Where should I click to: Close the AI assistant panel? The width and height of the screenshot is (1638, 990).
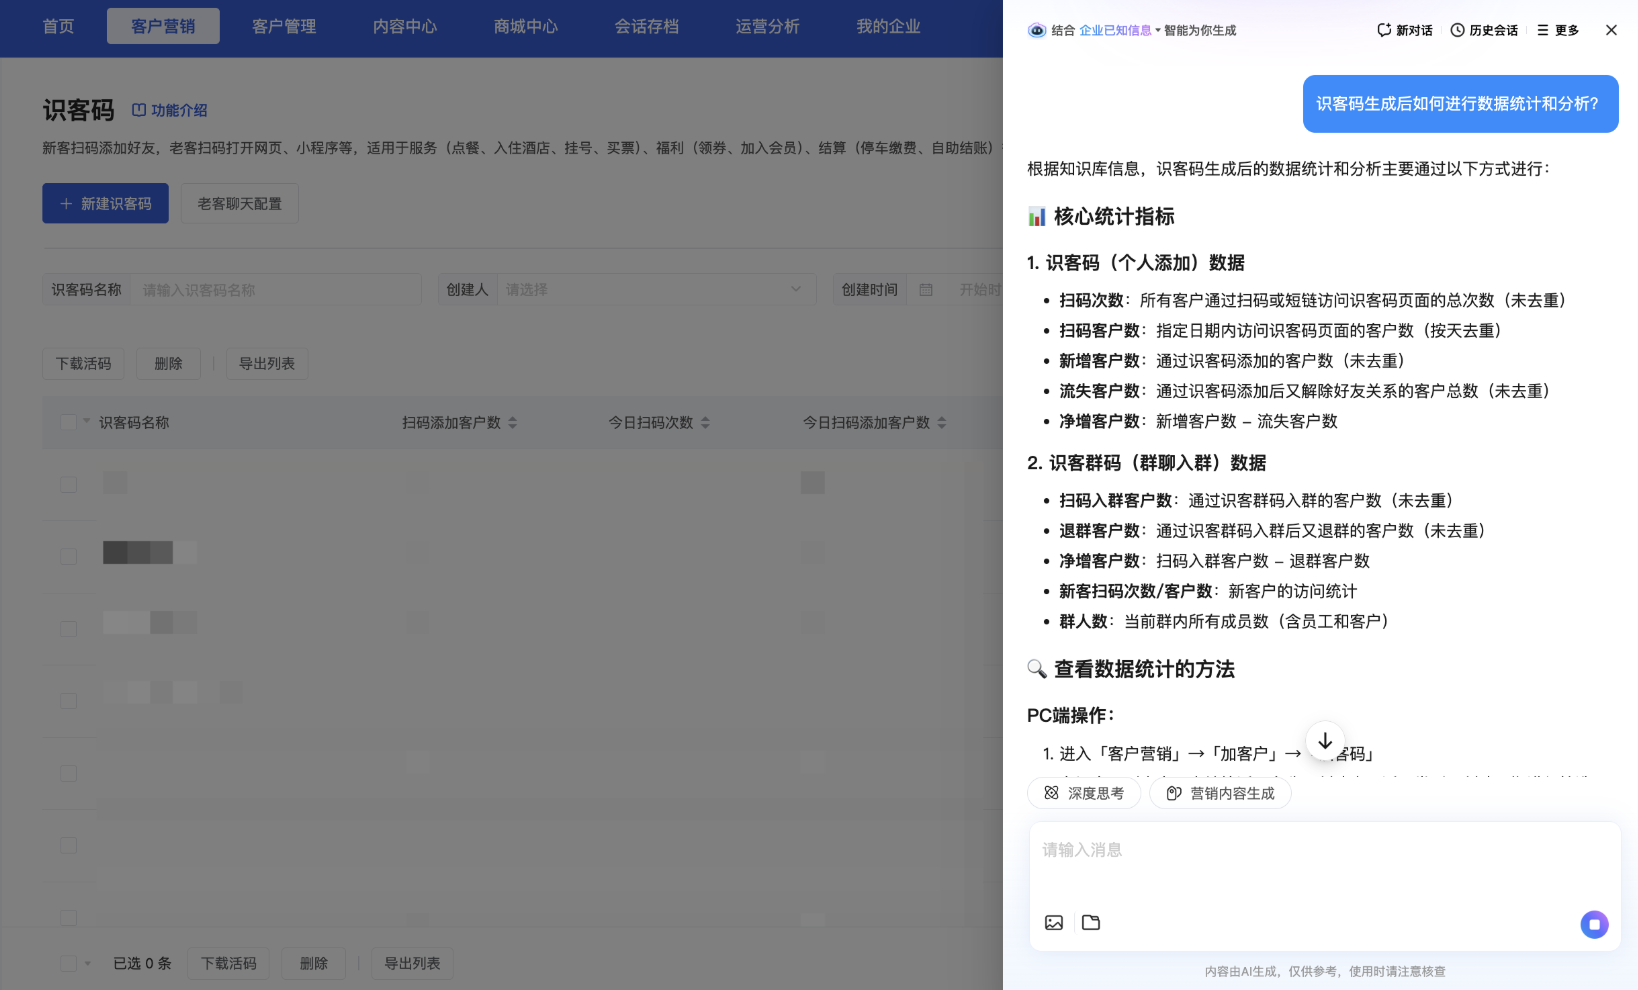(x=1611, y=30)
